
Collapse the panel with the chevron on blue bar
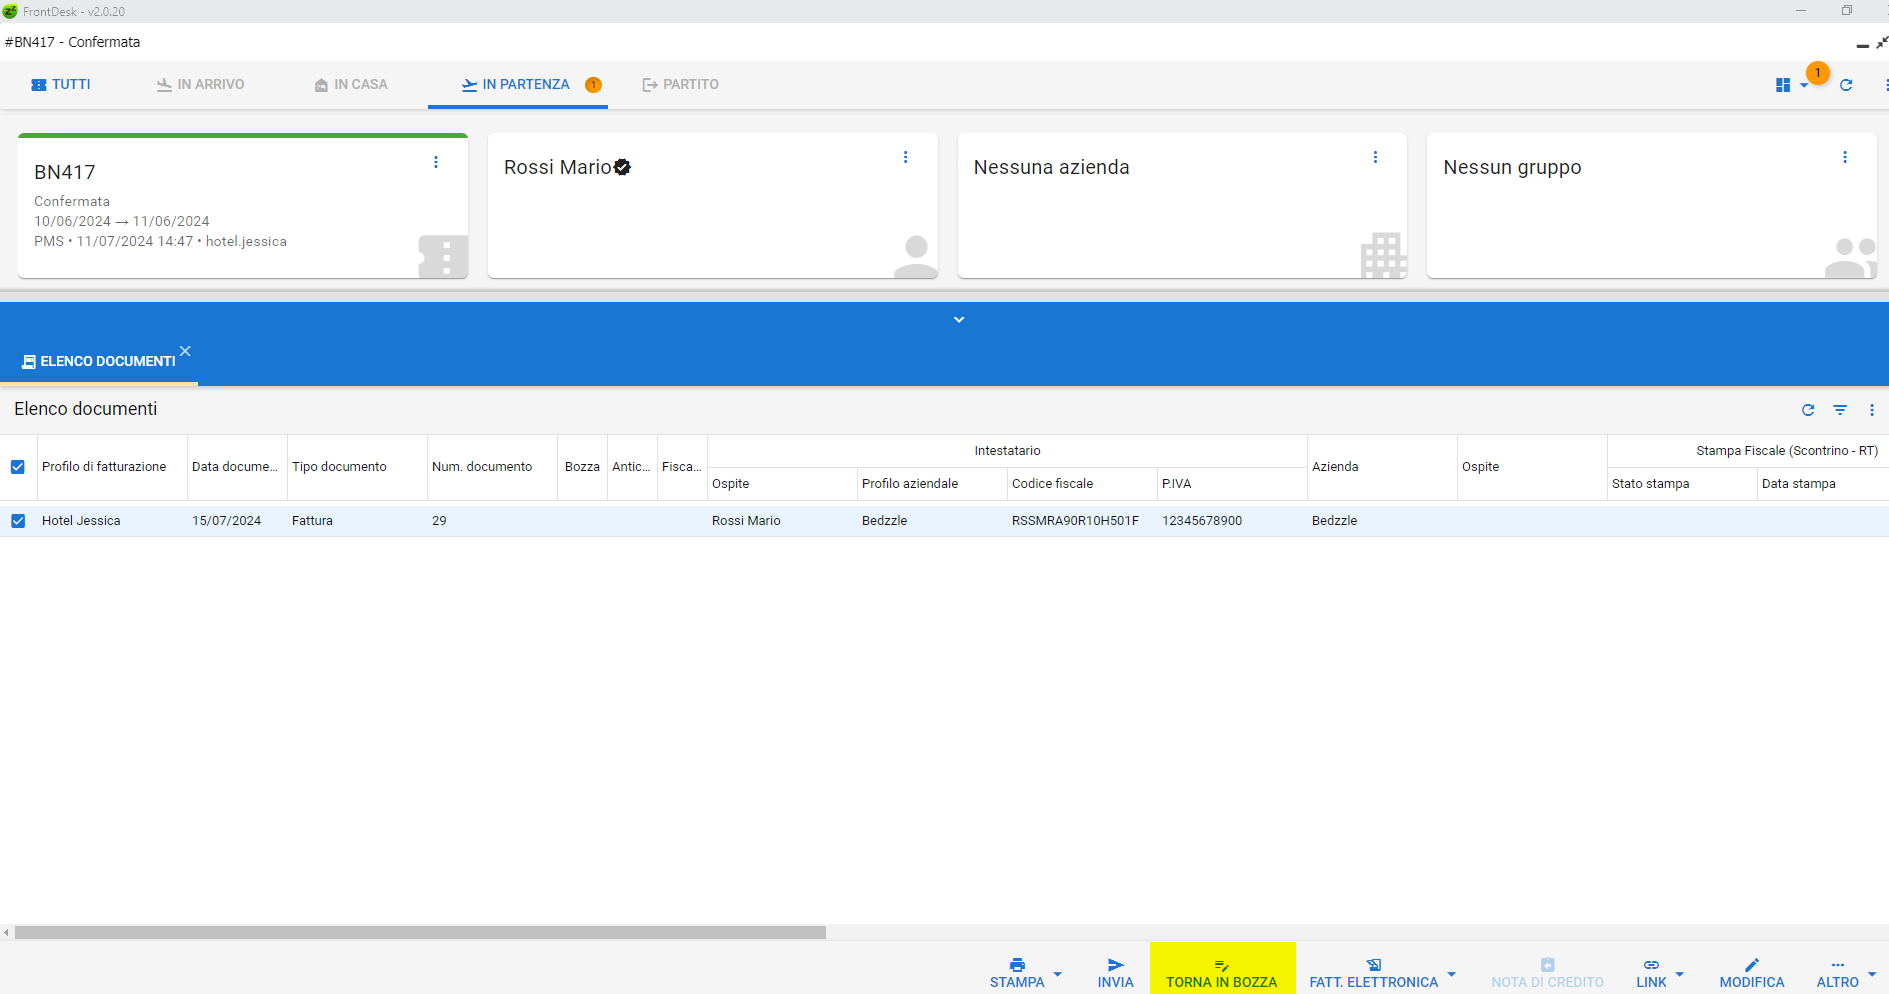[x=959, y=320]
